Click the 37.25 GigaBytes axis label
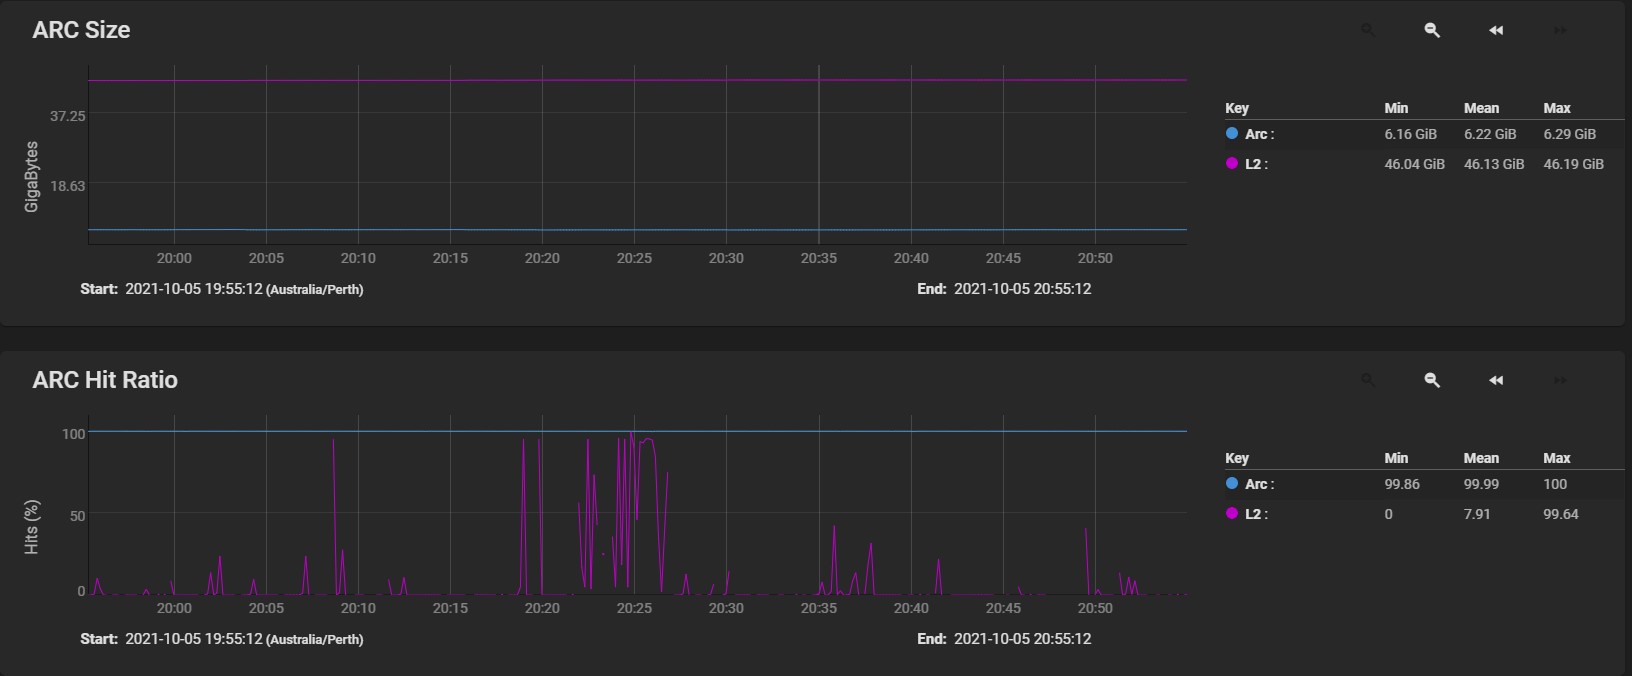The width and height of the screenshot is (1632, 676). (68, 116)
